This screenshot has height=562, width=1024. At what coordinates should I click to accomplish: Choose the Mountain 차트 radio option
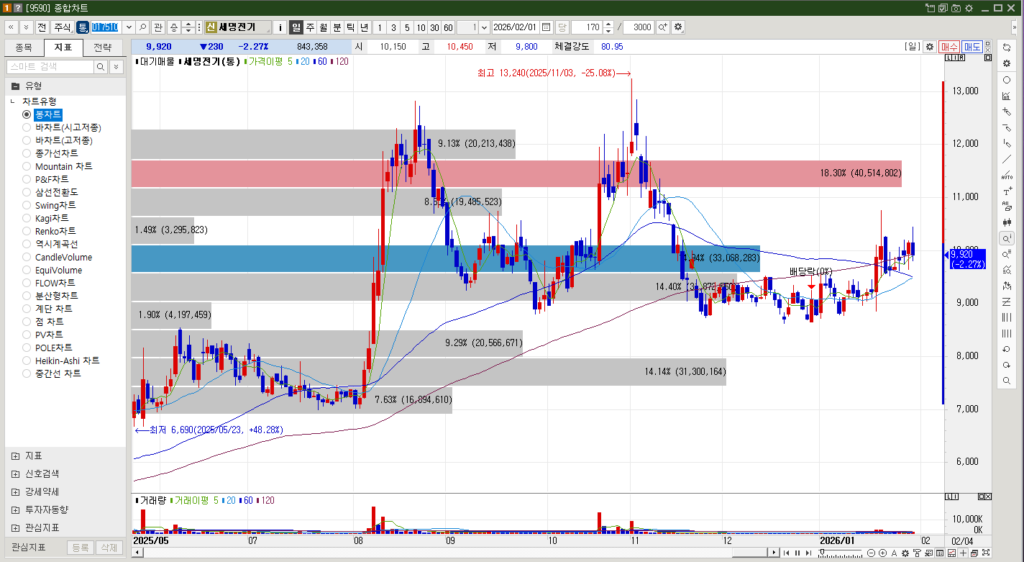pyautogui.click(x=27, y=166)
